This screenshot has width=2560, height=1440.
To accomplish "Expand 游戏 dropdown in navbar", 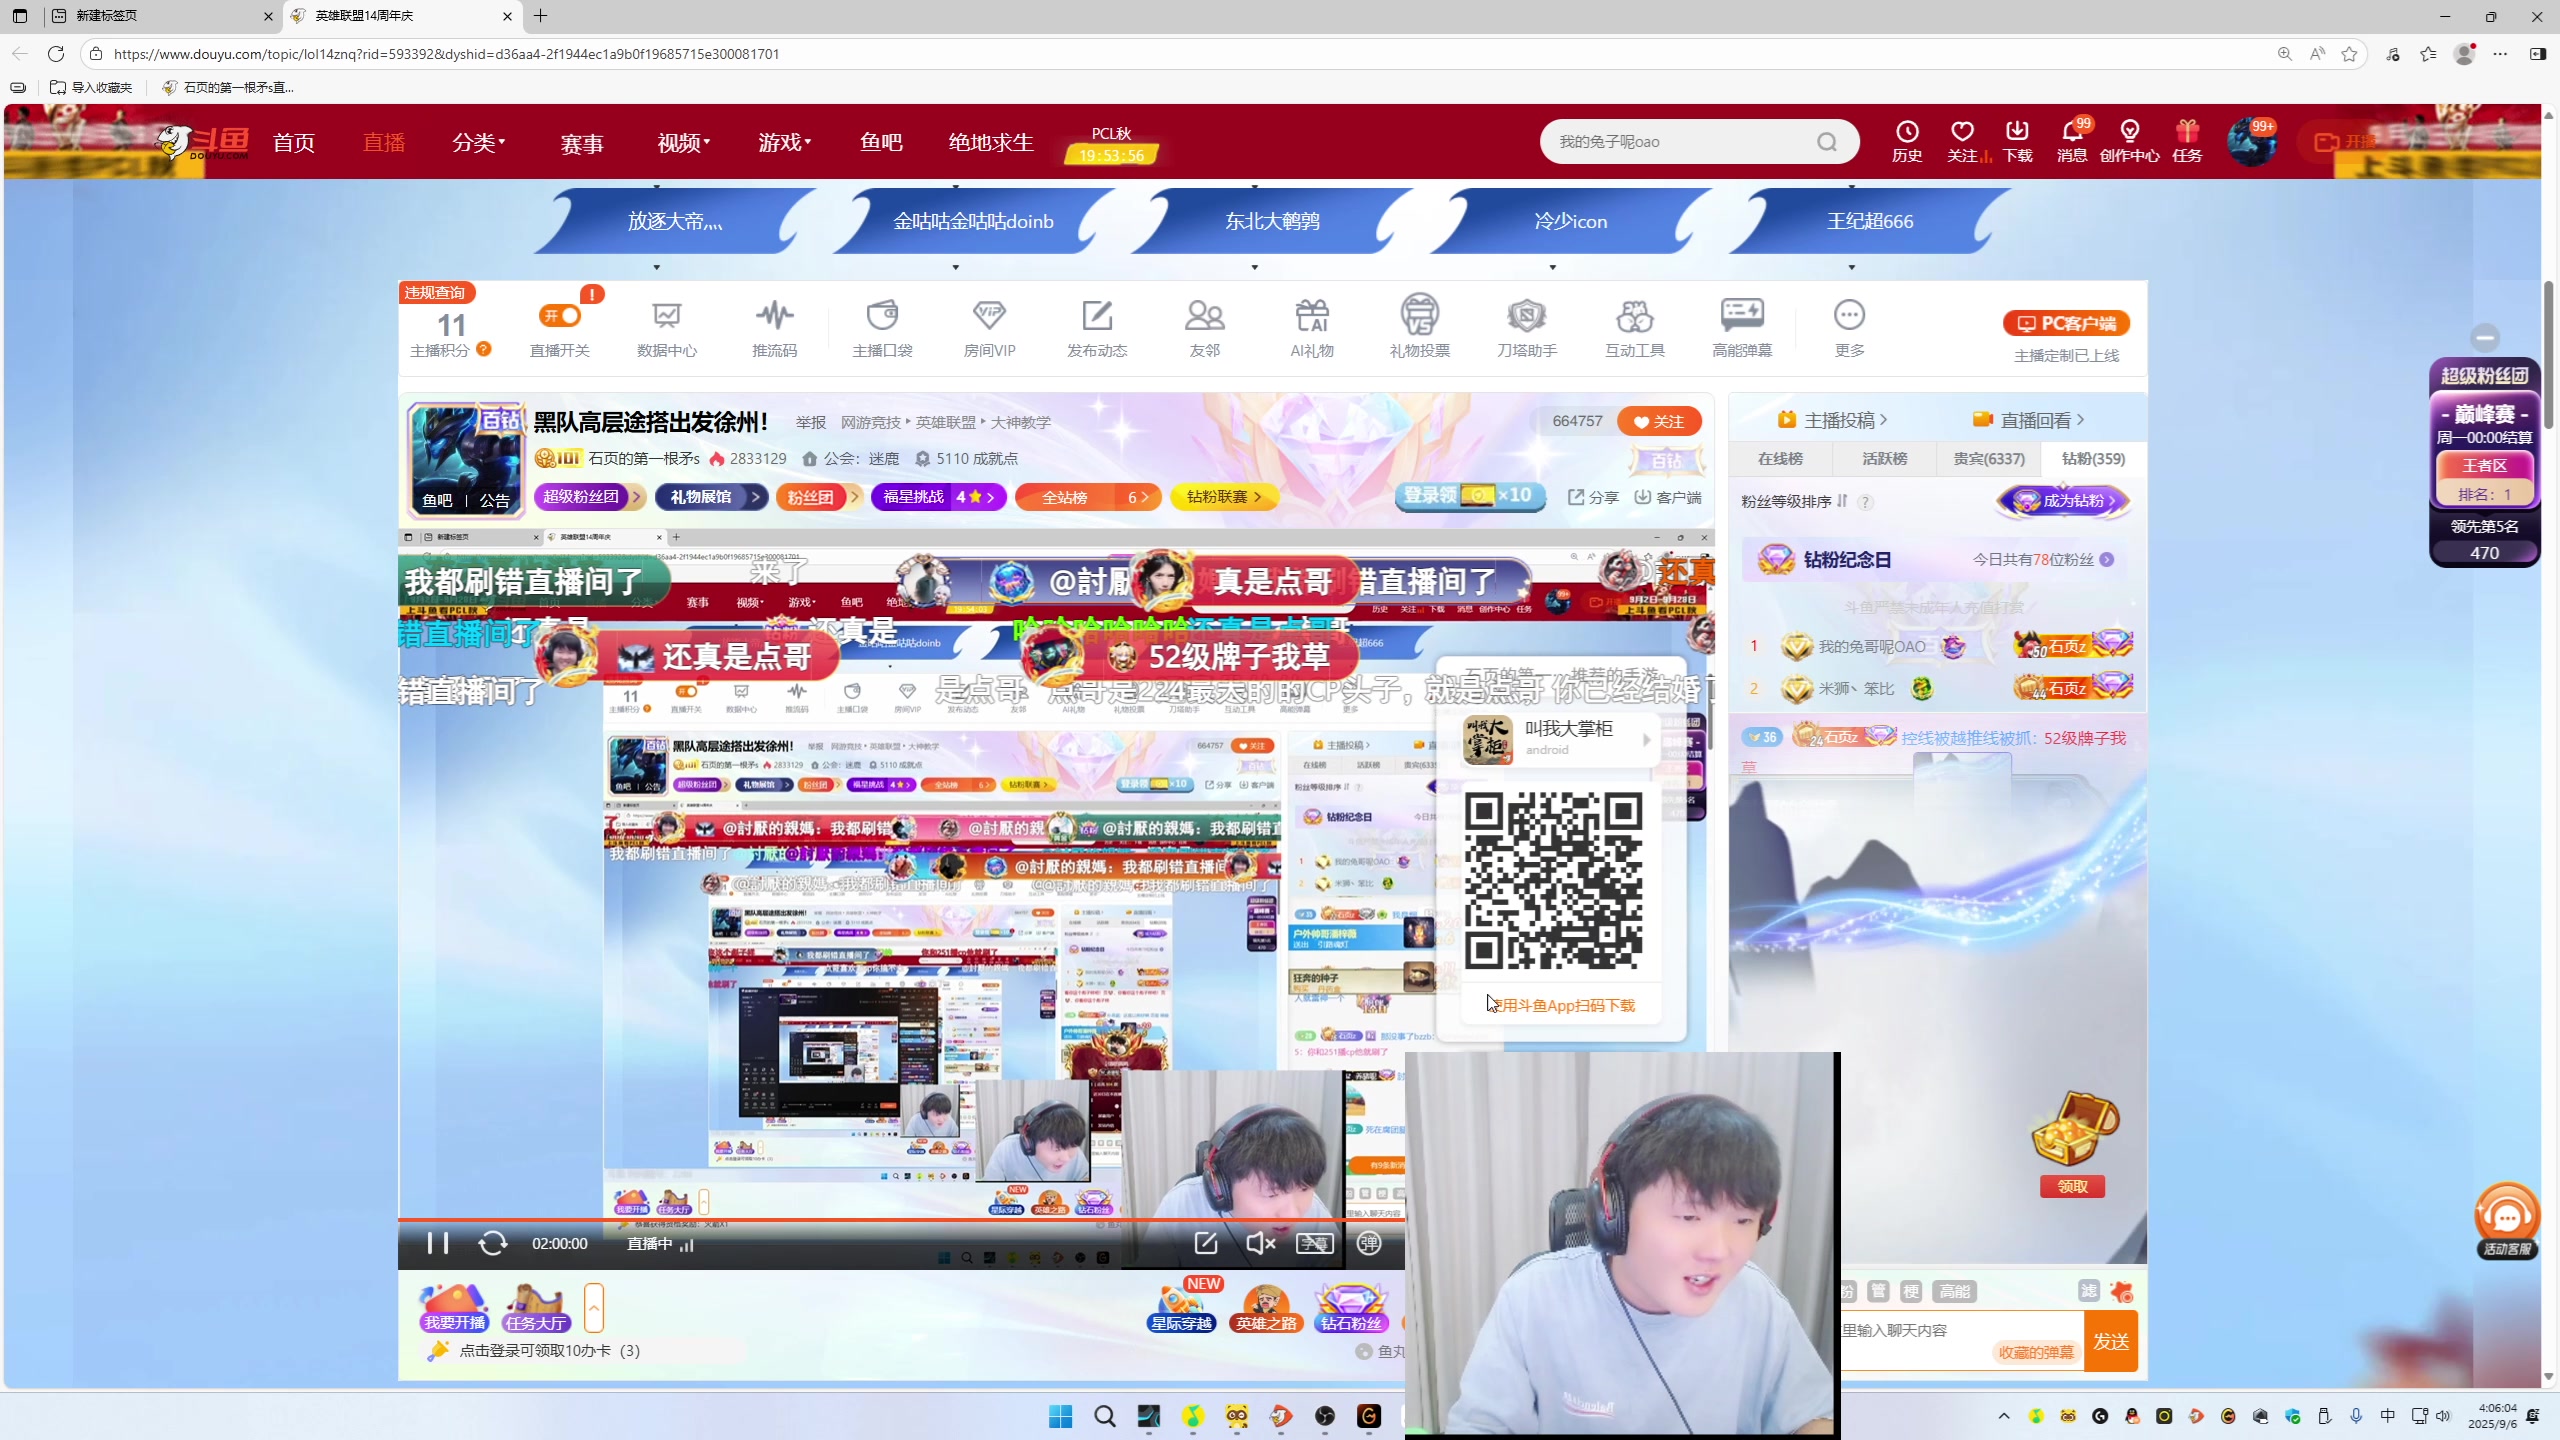I will 784,142.
